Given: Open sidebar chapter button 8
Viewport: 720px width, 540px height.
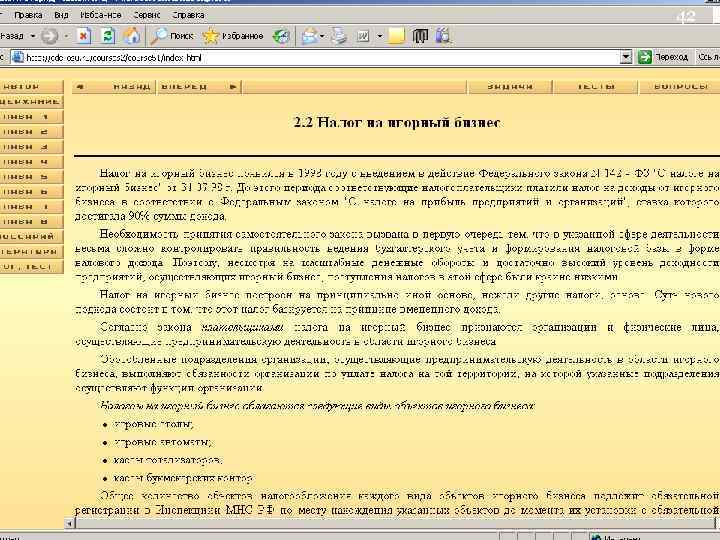Looking at the screenshot, I should tap(31, 221).
